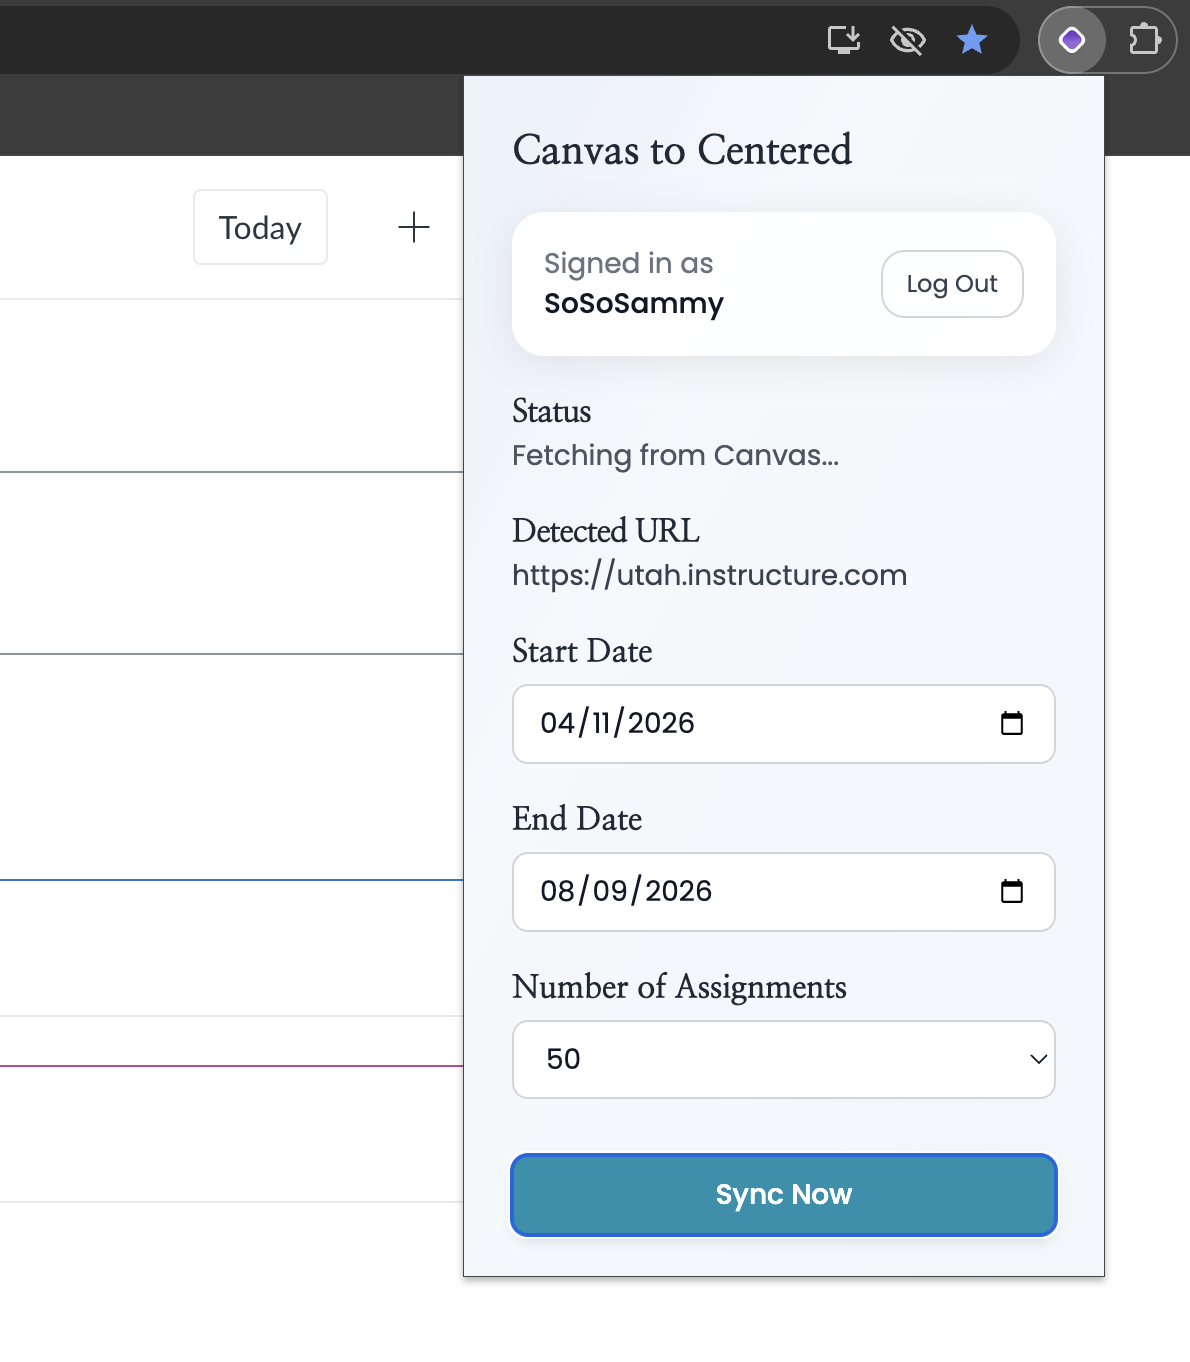Select the detected URL utah.instructure.com text
The width and height of the screenshot is (1190, 1362).
click(x=709, y=575)
